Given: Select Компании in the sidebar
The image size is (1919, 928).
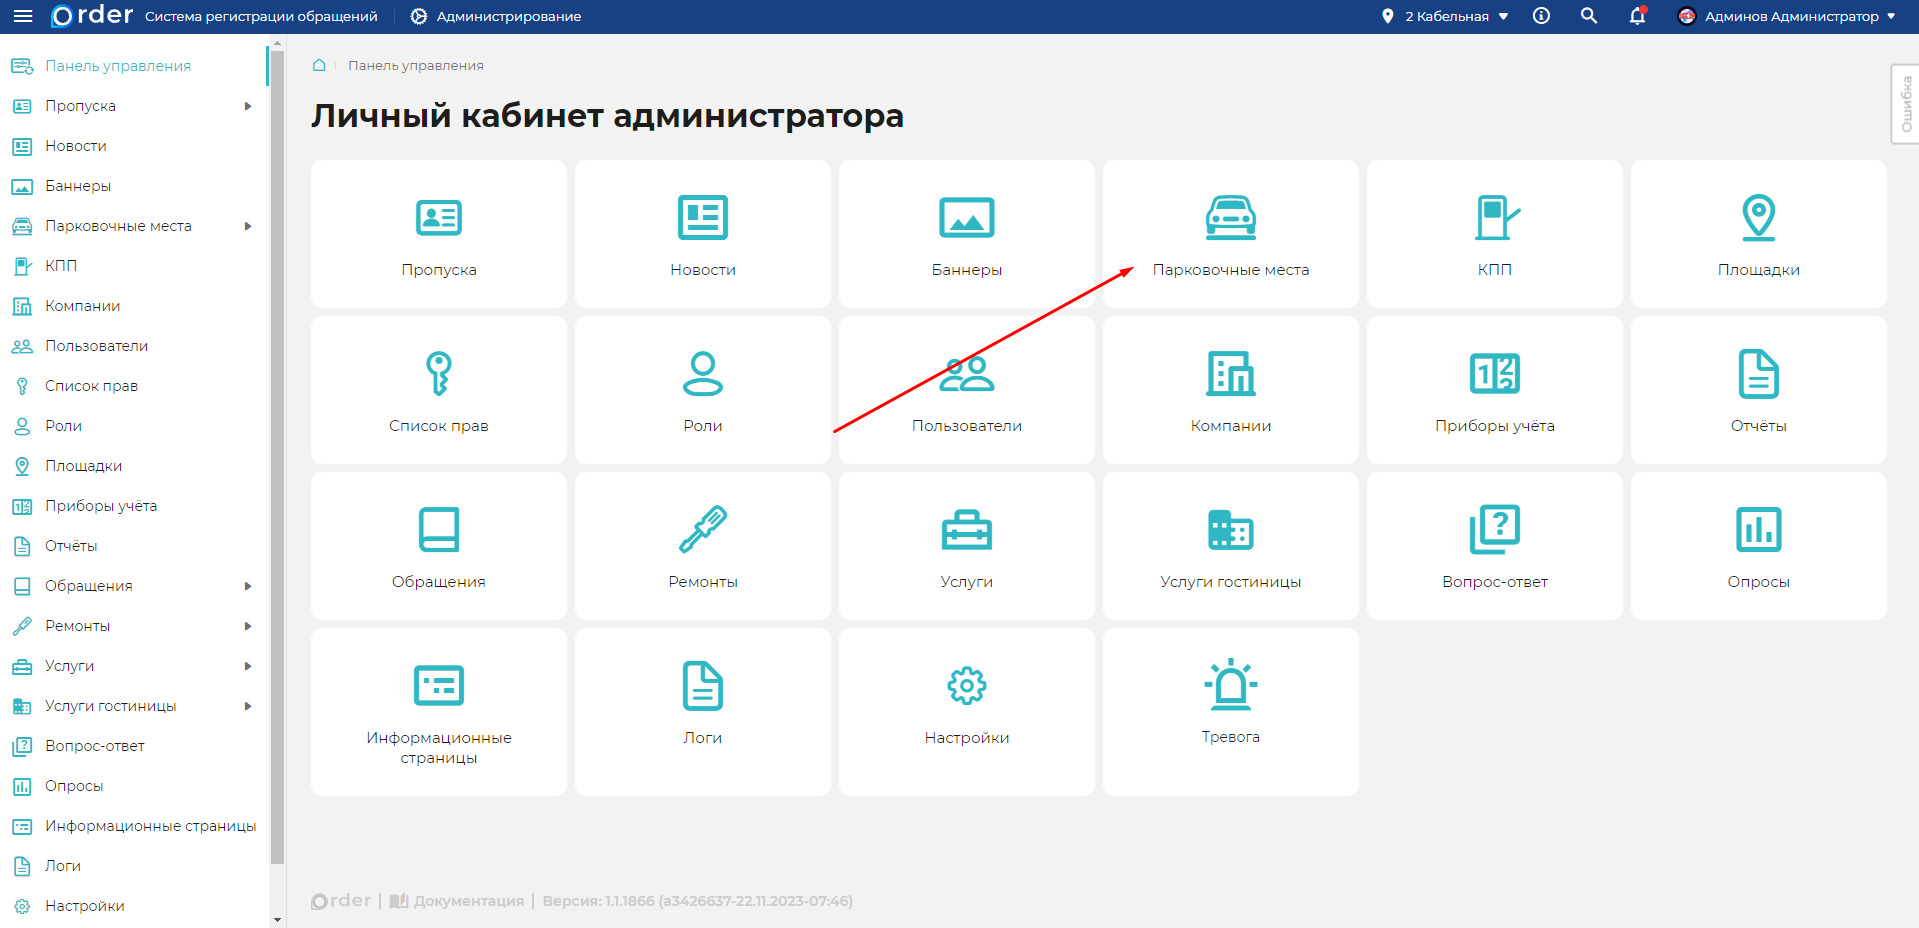Looking at the screenshot, I should pyautogui.click(x=82, y=306).
